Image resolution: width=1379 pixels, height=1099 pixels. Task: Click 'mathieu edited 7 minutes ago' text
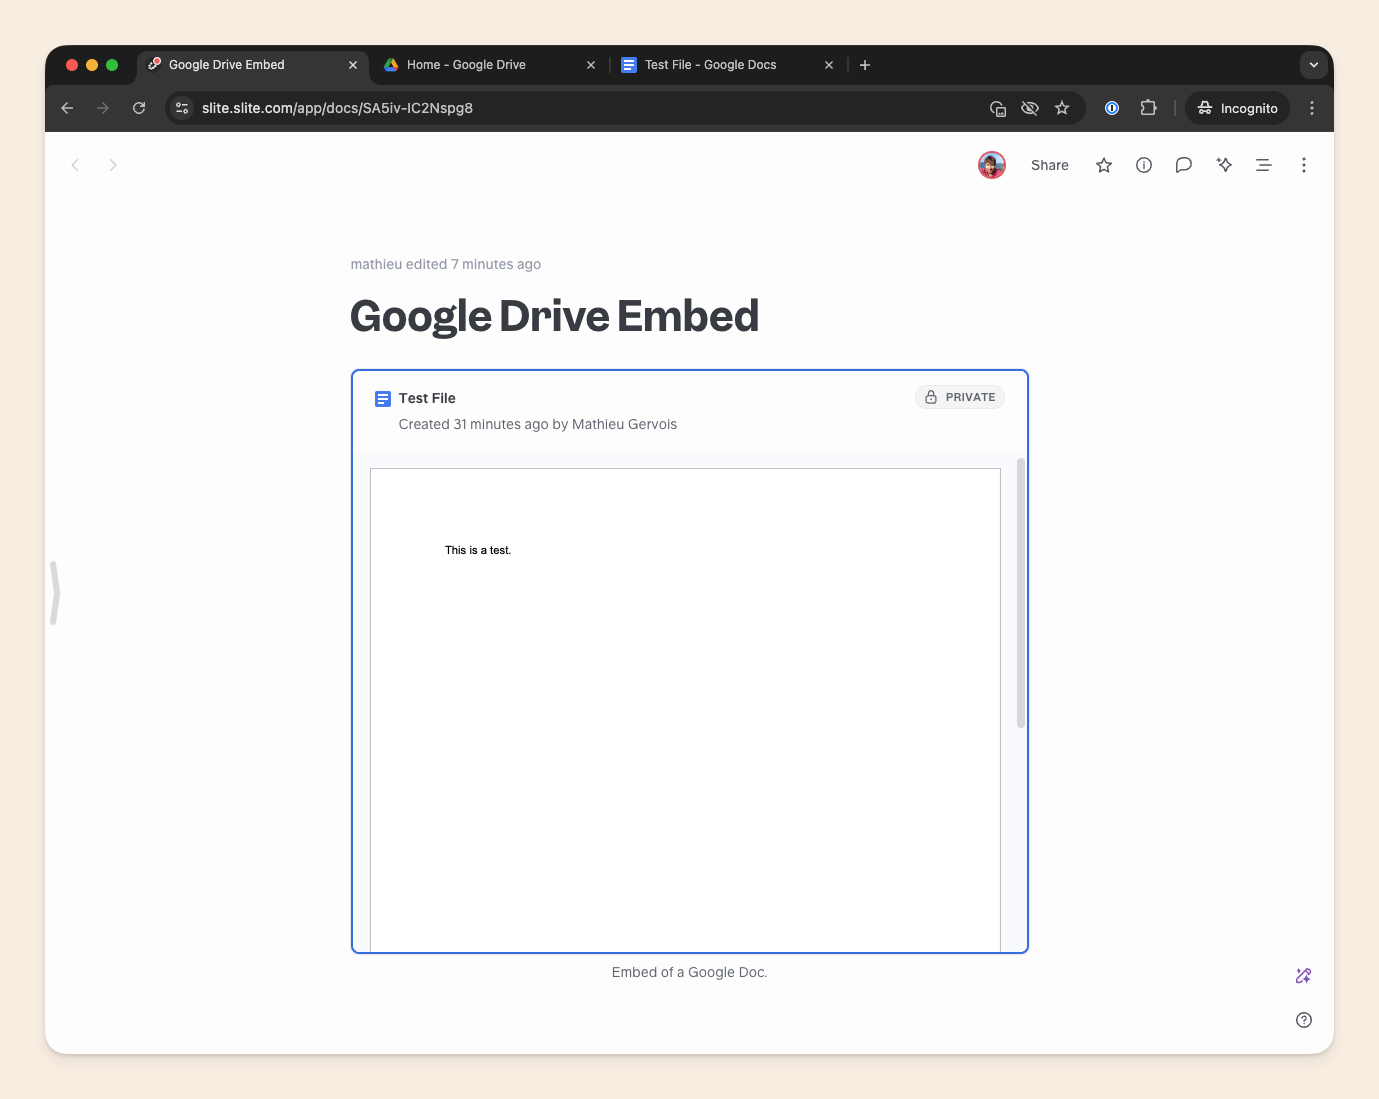point(446,264)
